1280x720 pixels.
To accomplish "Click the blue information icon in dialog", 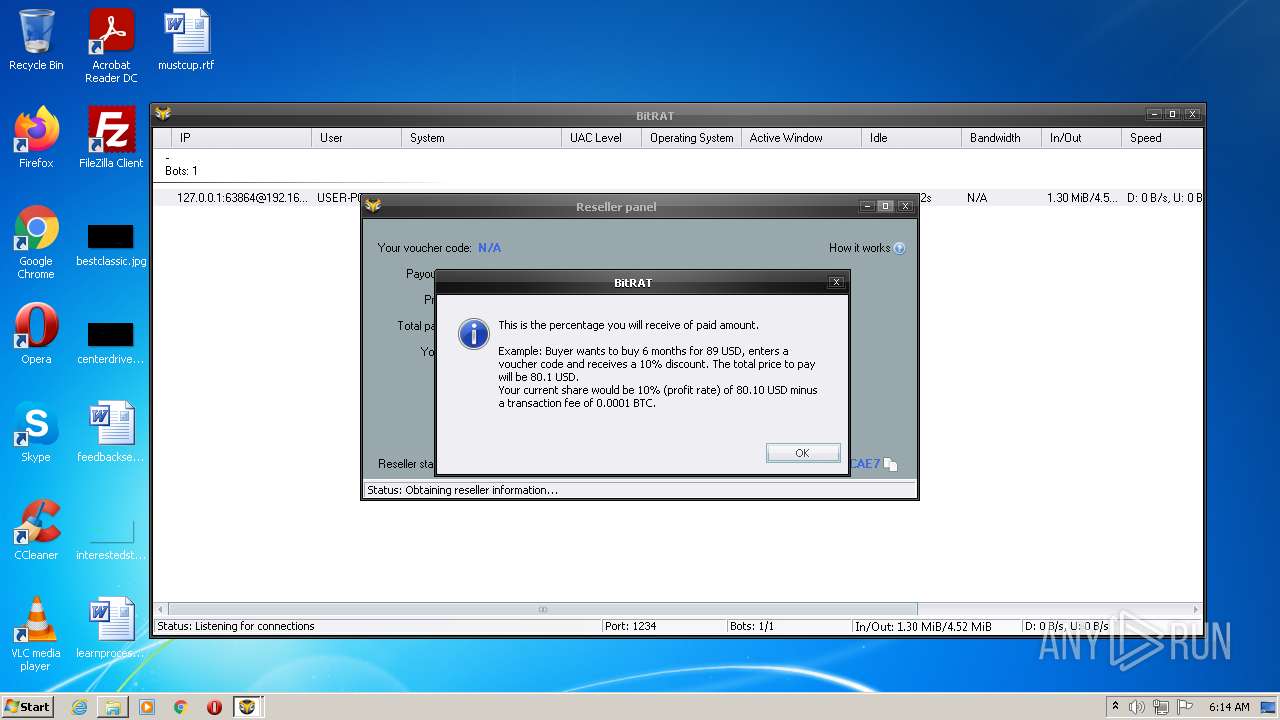I will click(x=473, y=333).
